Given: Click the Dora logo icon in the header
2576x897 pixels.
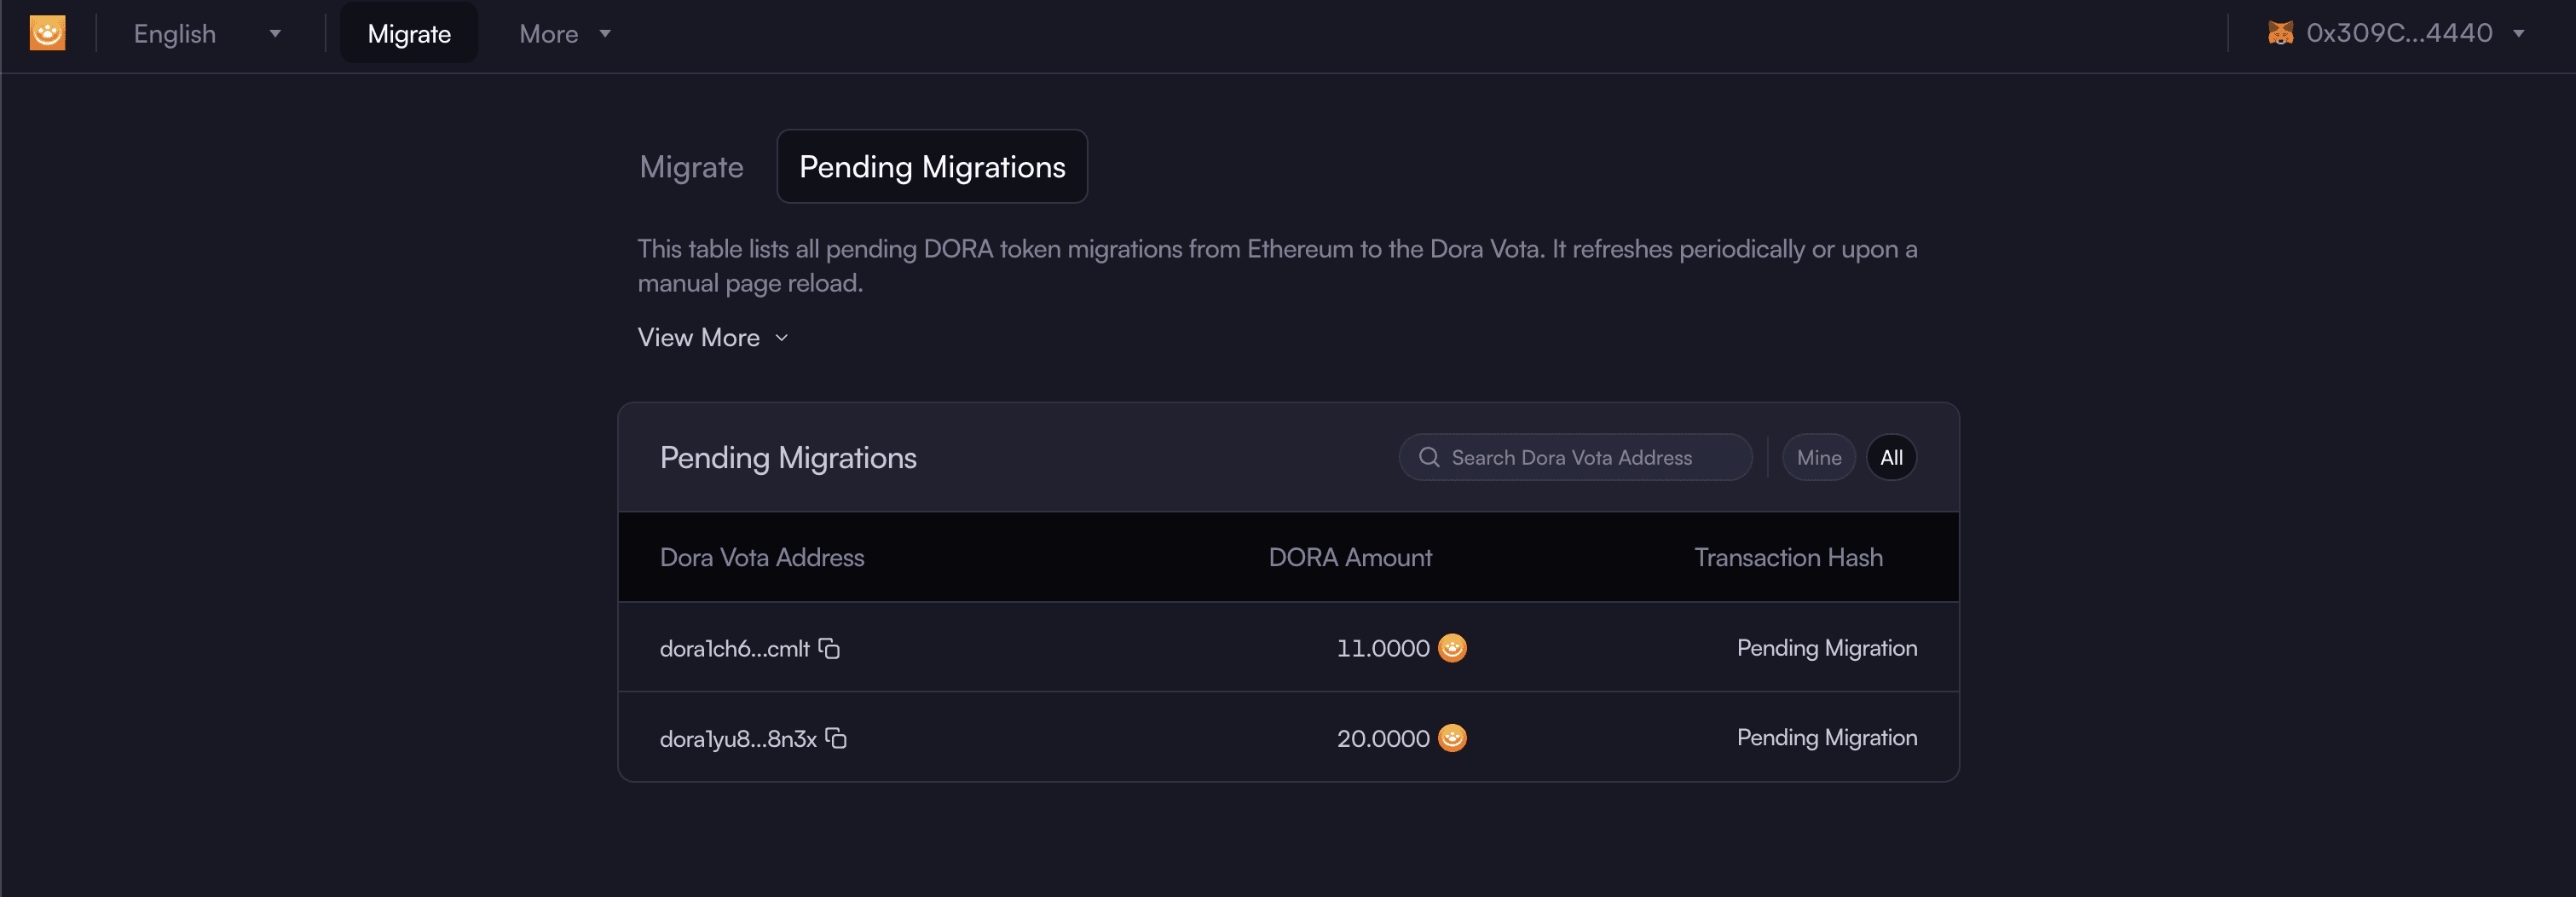Looking at the screenshot, I should tap(47, 33).
